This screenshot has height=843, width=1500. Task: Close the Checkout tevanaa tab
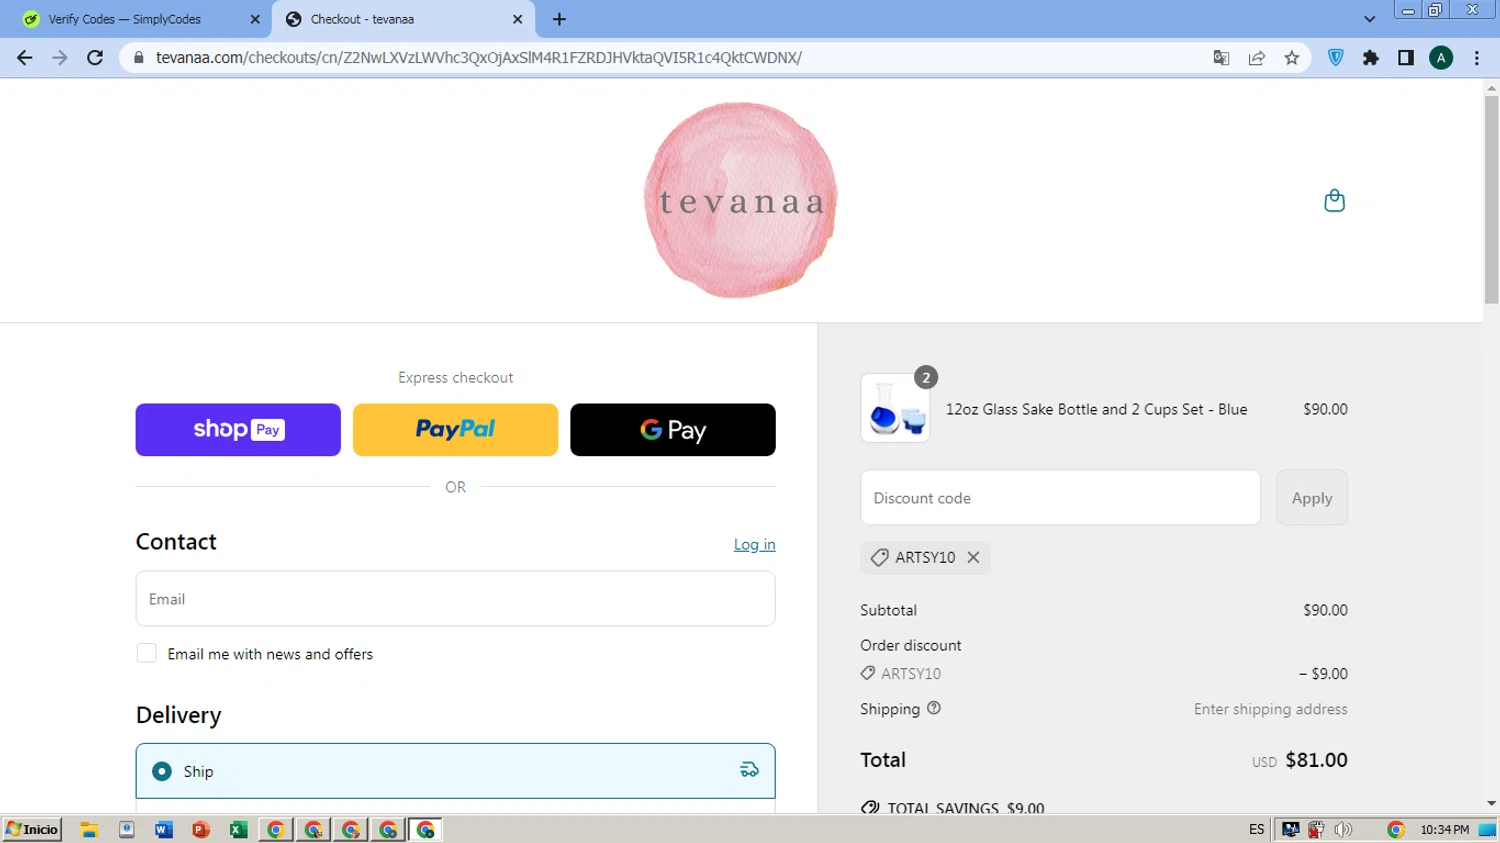pos(518,19)
